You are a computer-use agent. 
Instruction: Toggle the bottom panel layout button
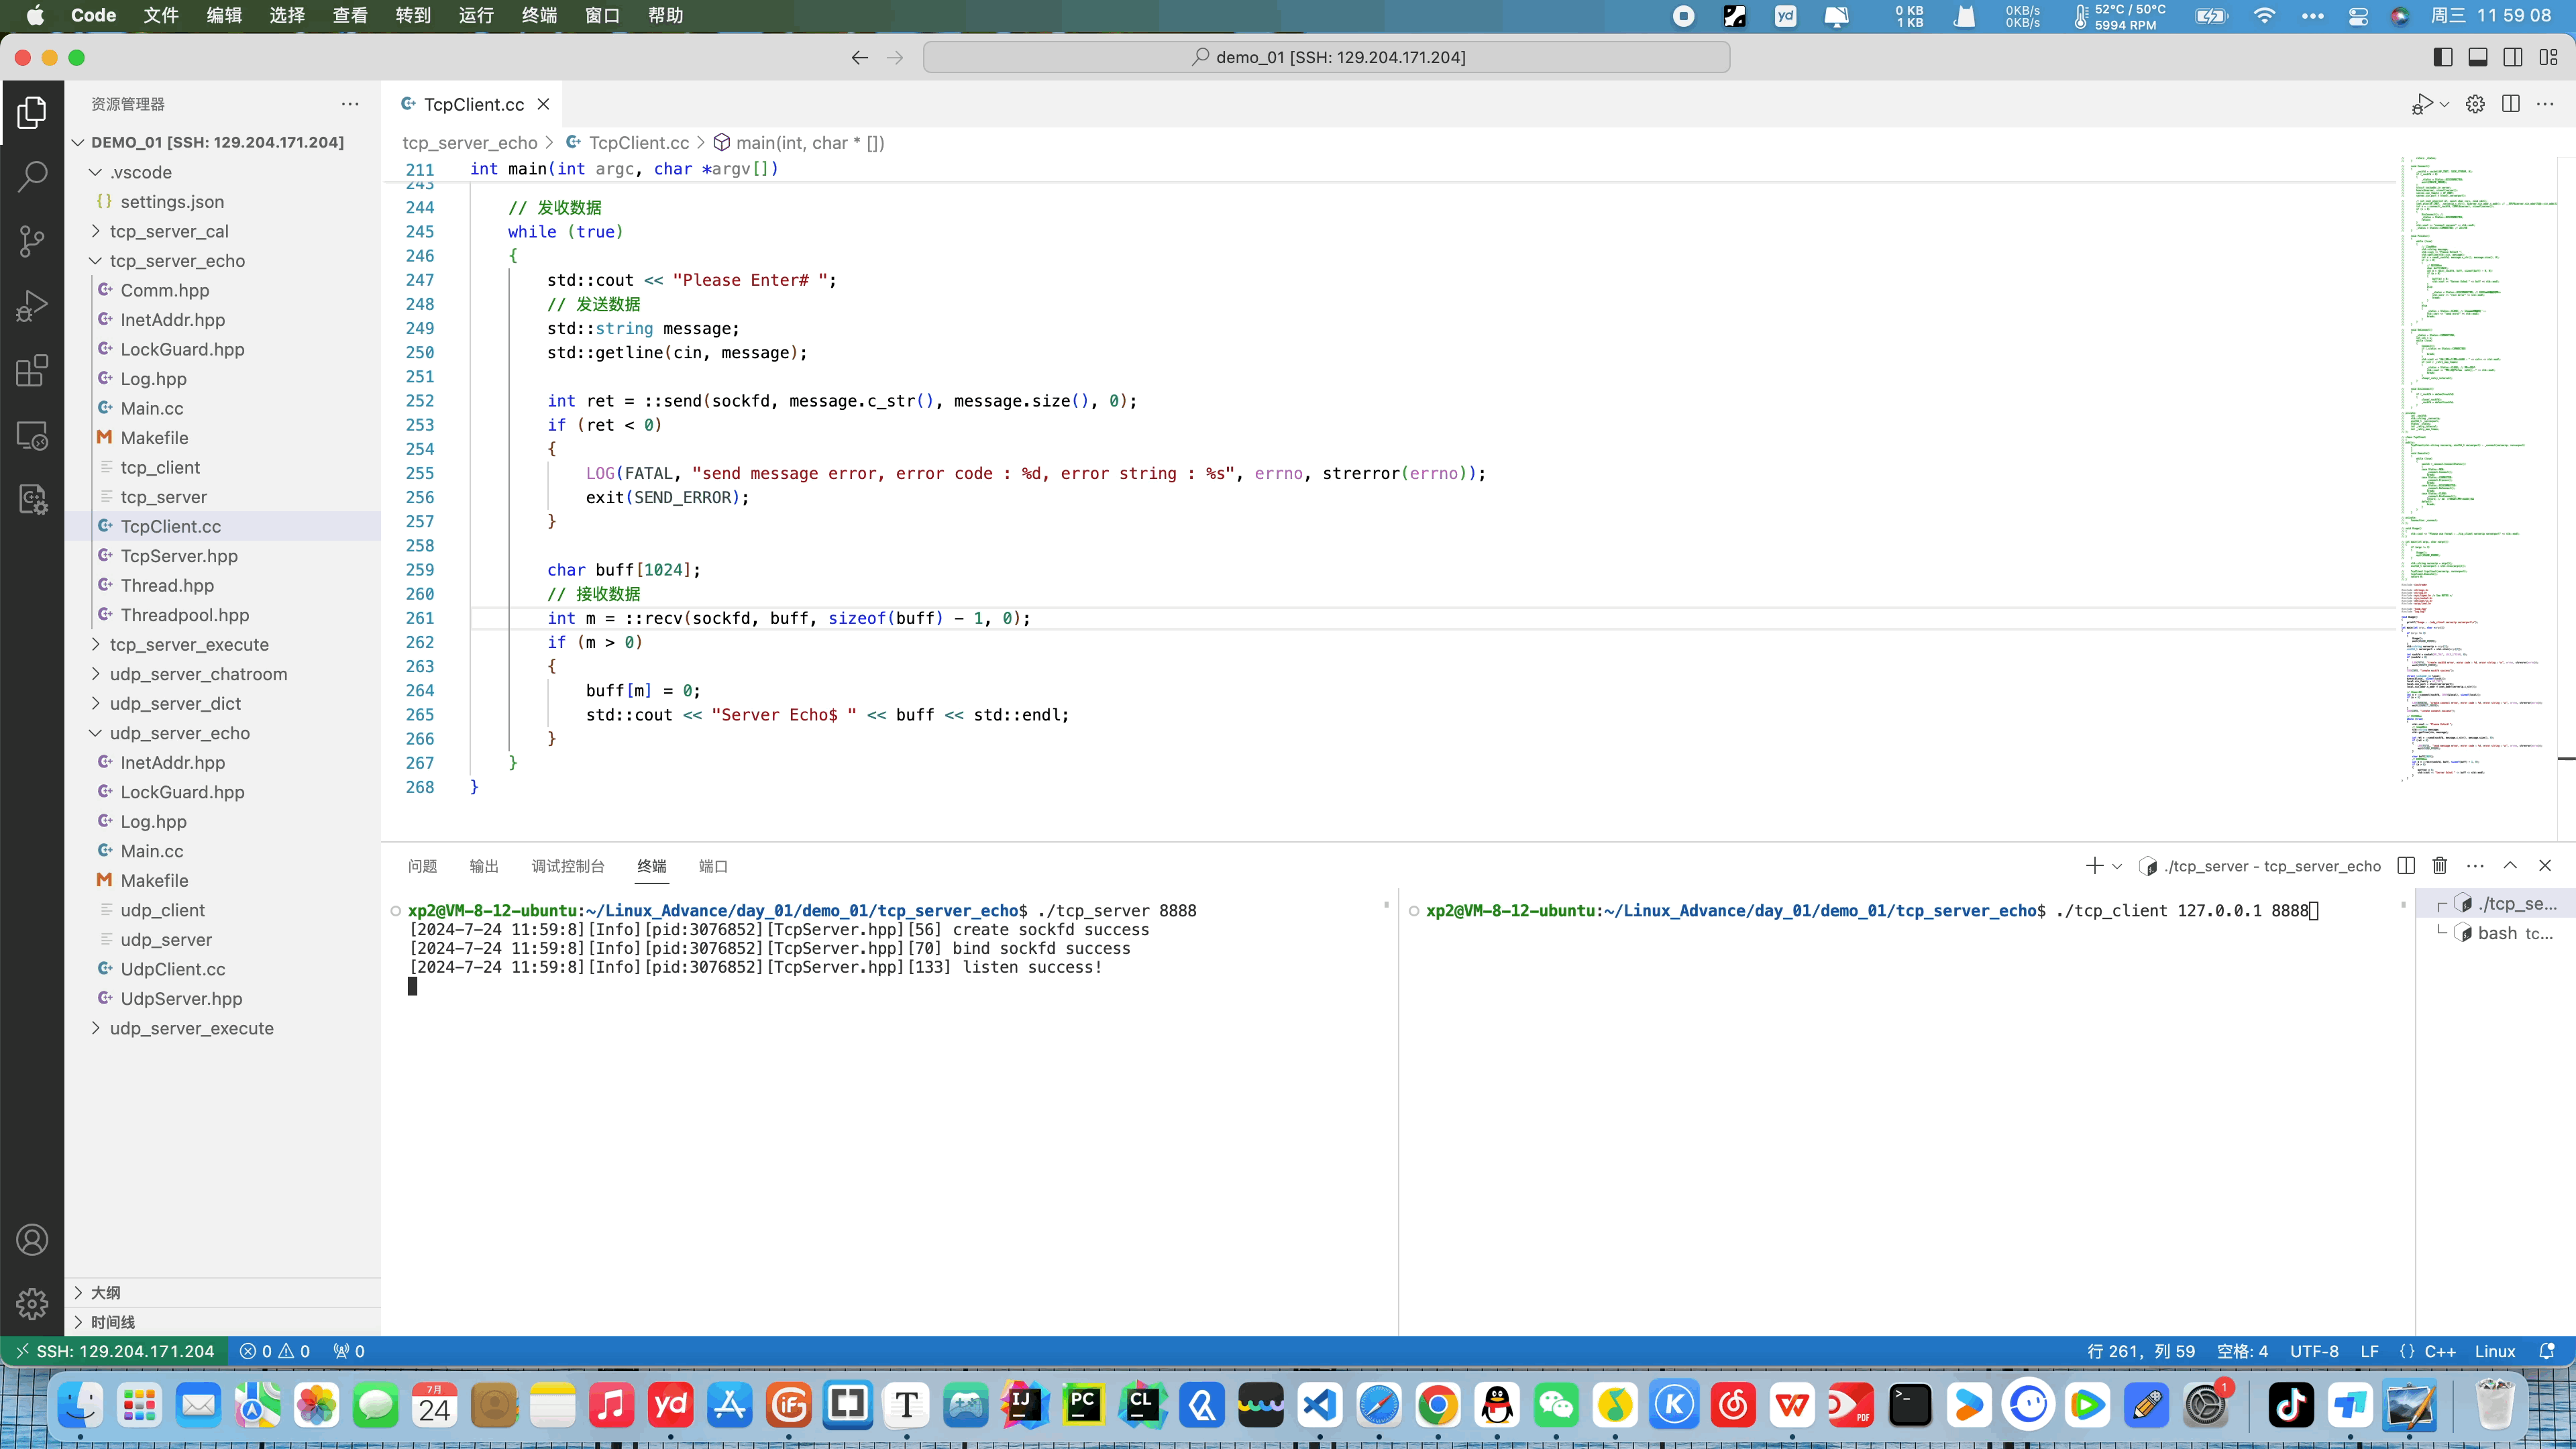tap(2478, 57)
